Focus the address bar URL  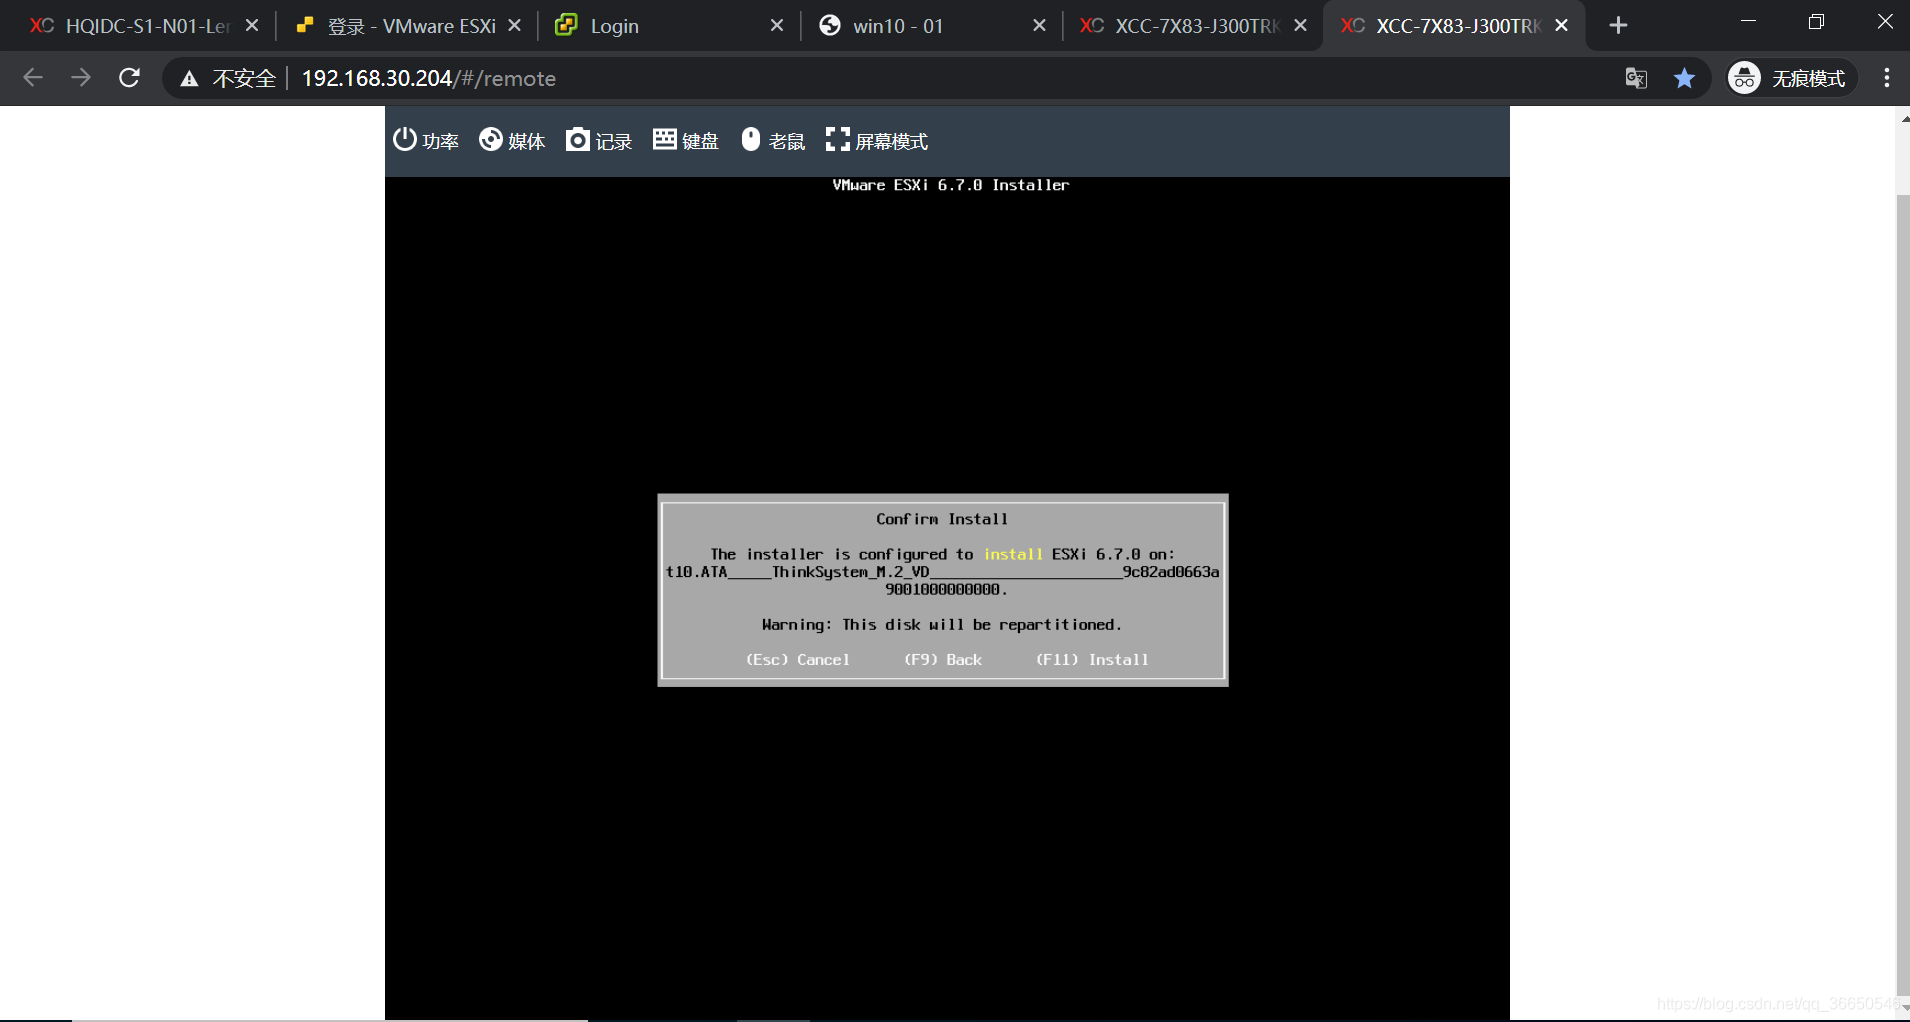pos(429,78)
